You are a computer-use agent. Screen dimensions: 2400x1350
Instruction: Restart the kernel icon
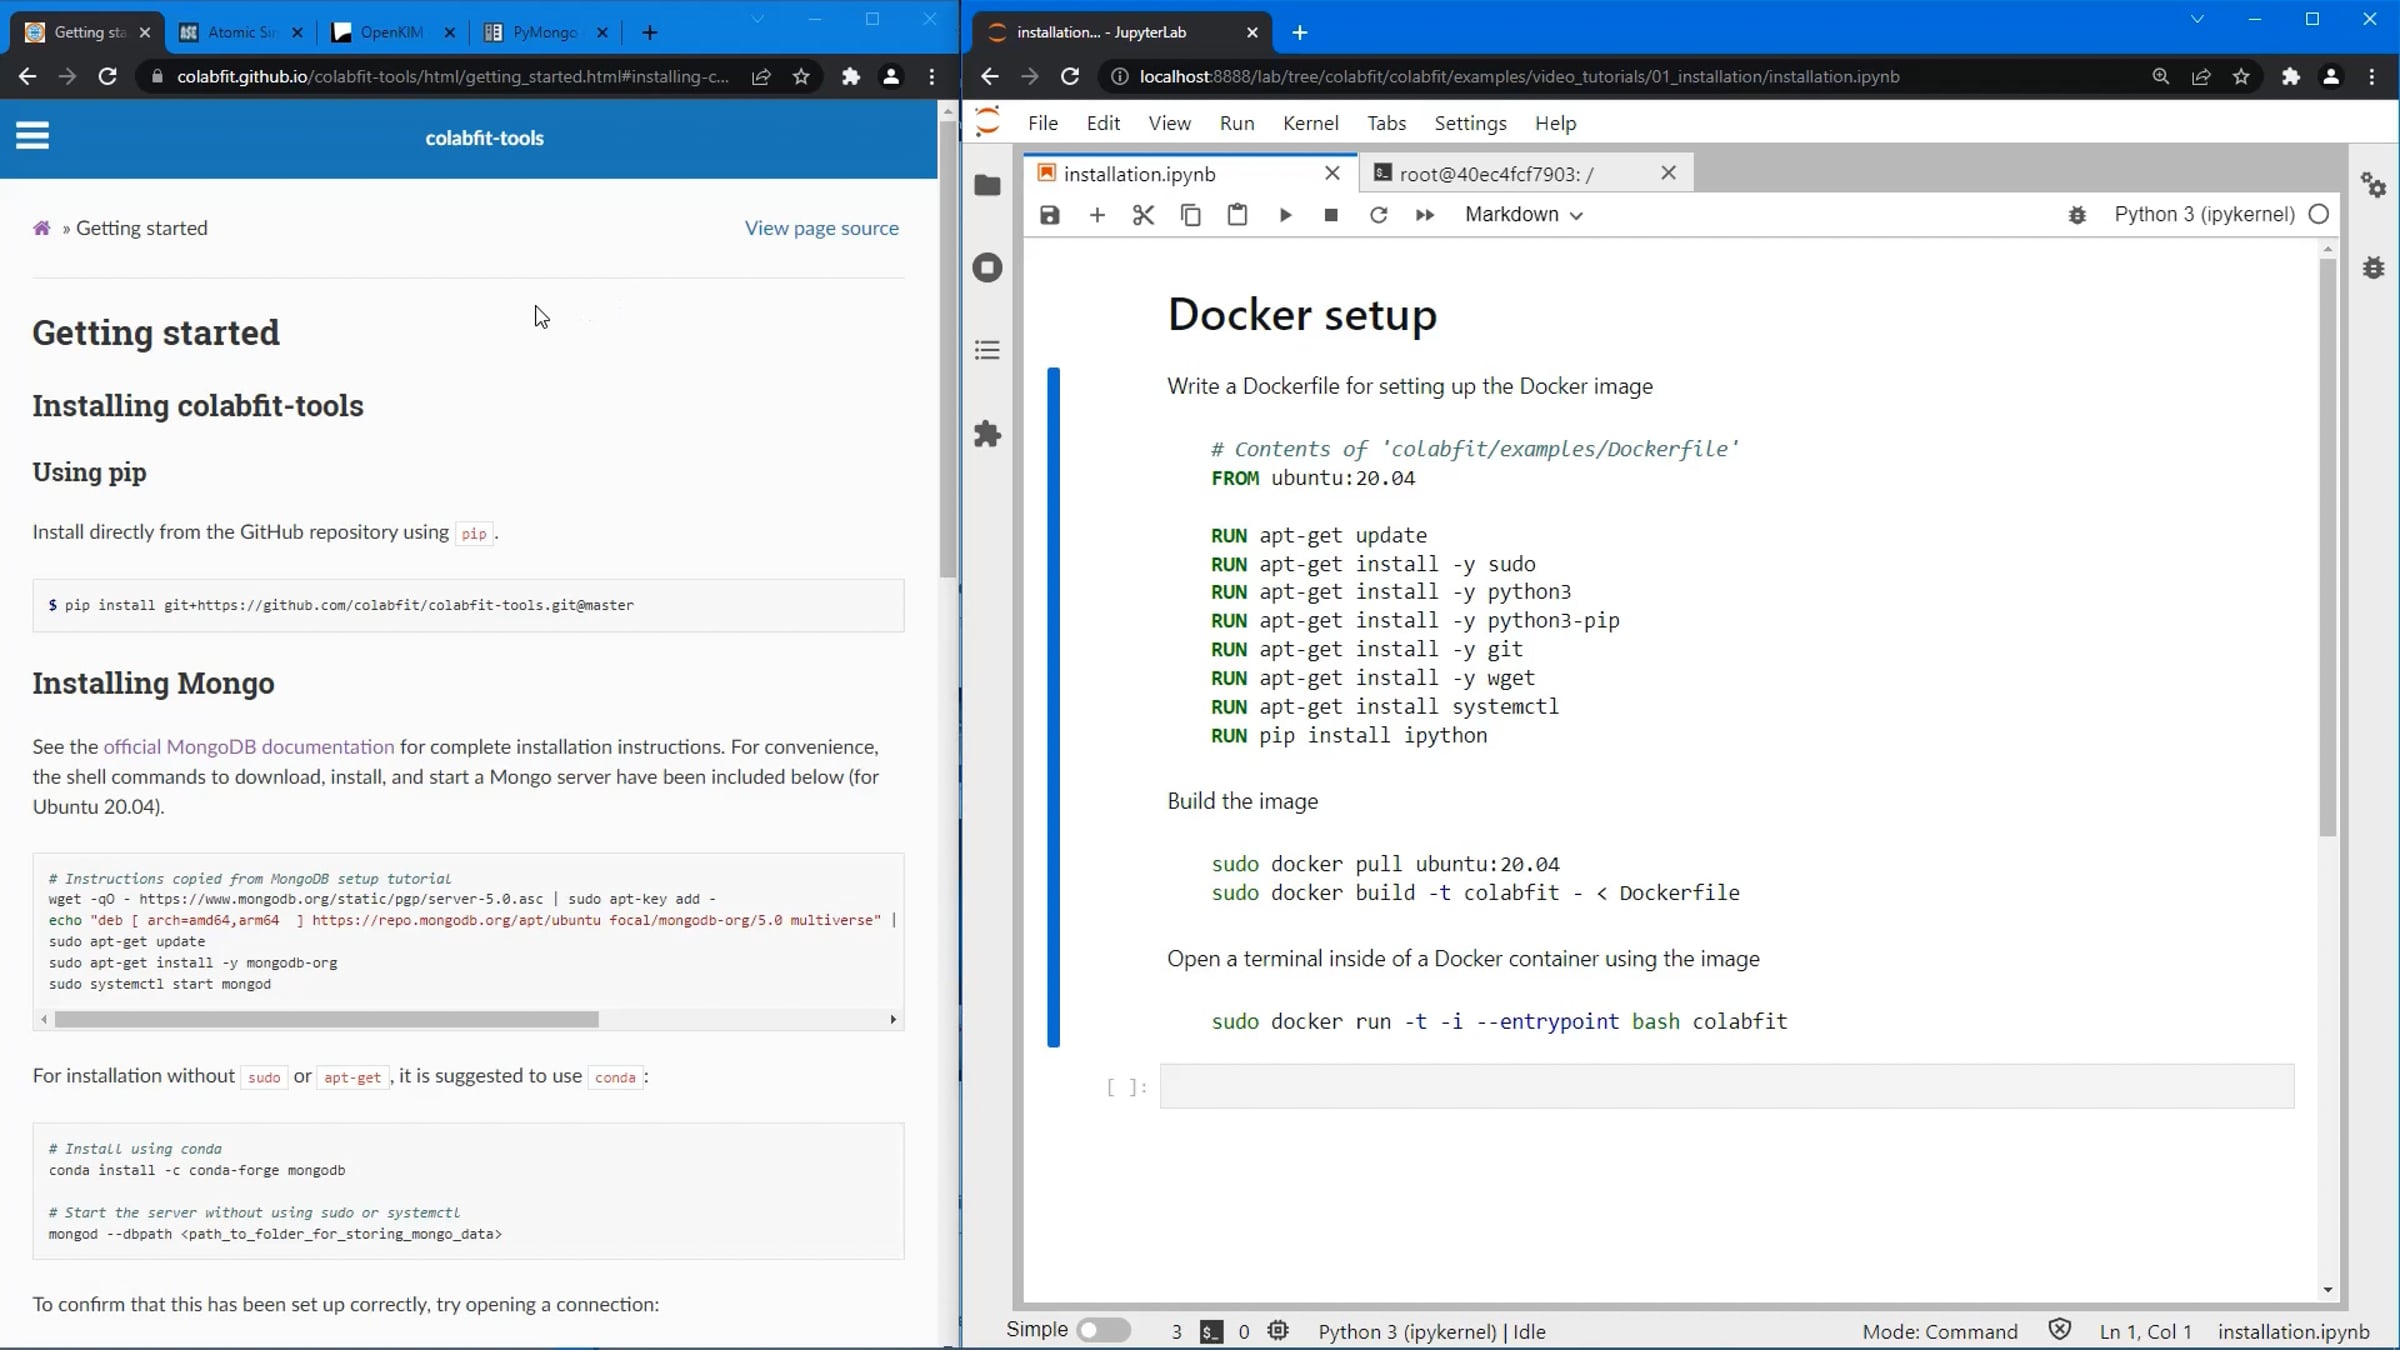[1378, 215]
